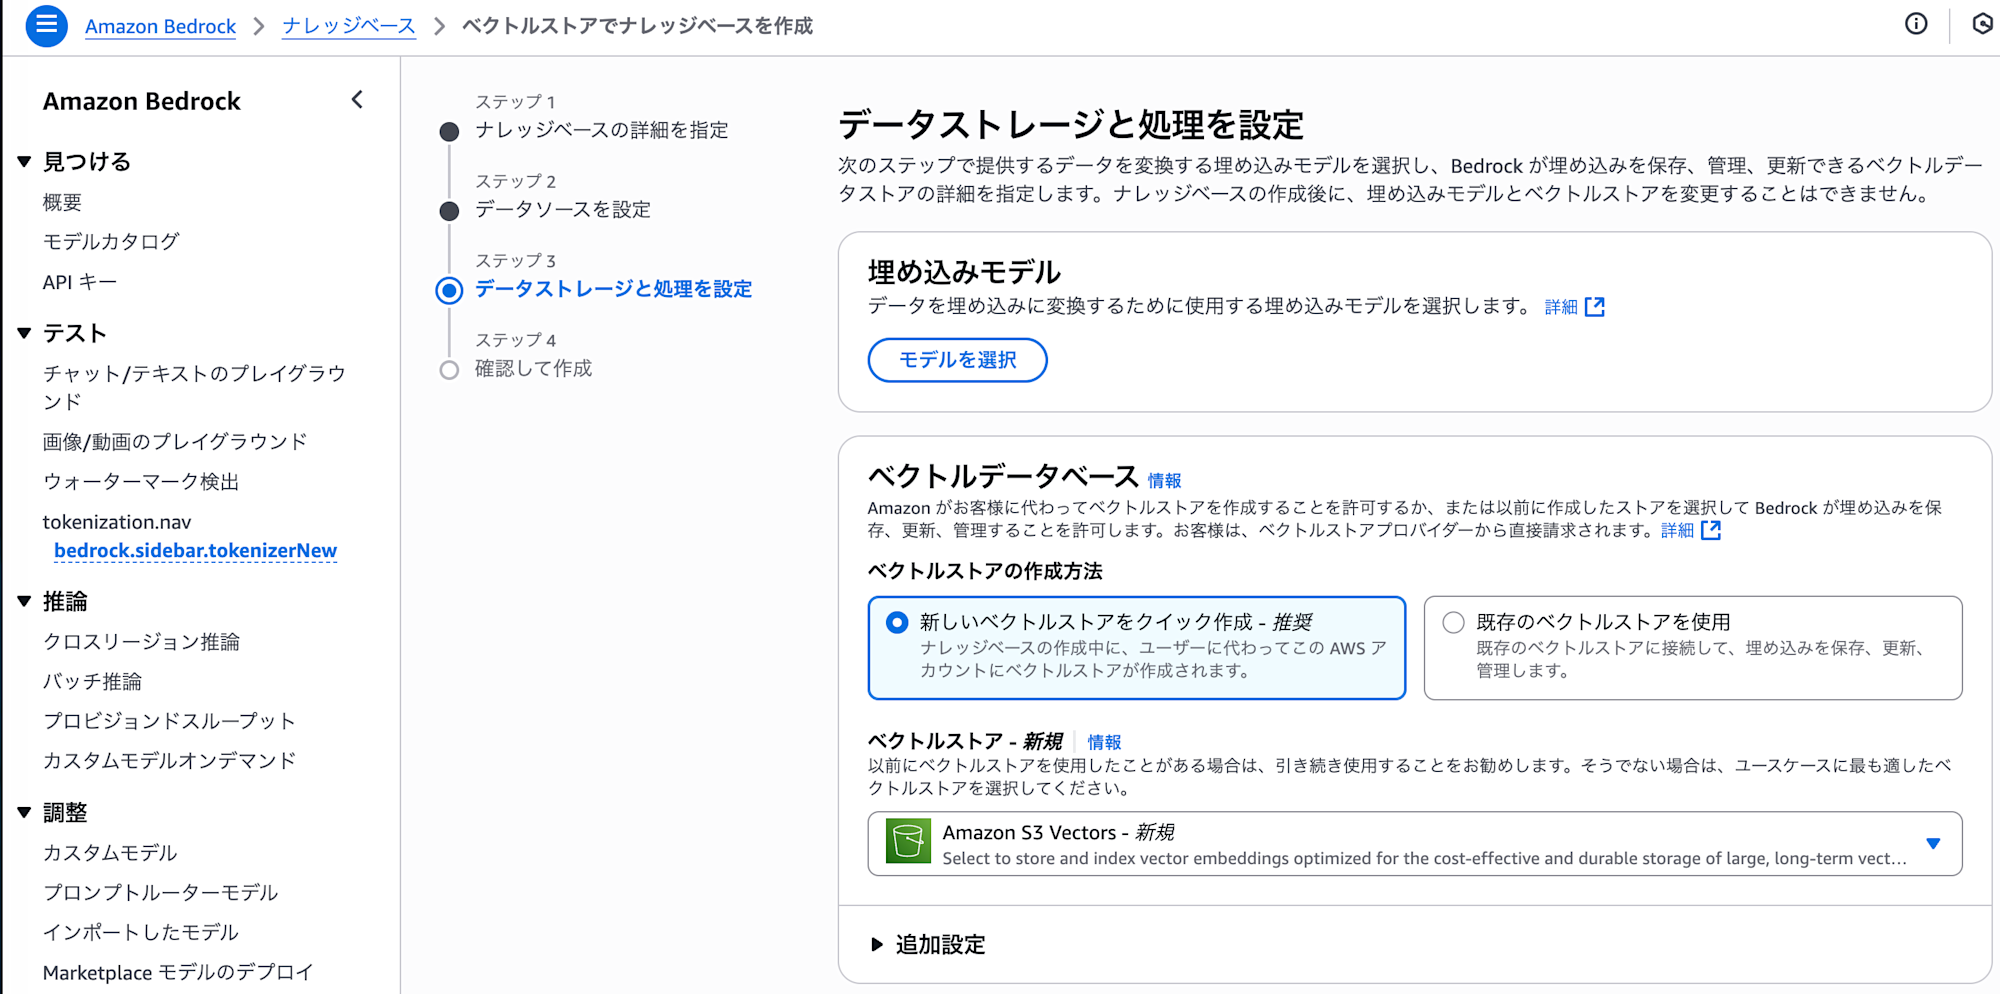Collapse the 推論 section in sidebar
Viewport: 2000px width, 994px height.
24,601
